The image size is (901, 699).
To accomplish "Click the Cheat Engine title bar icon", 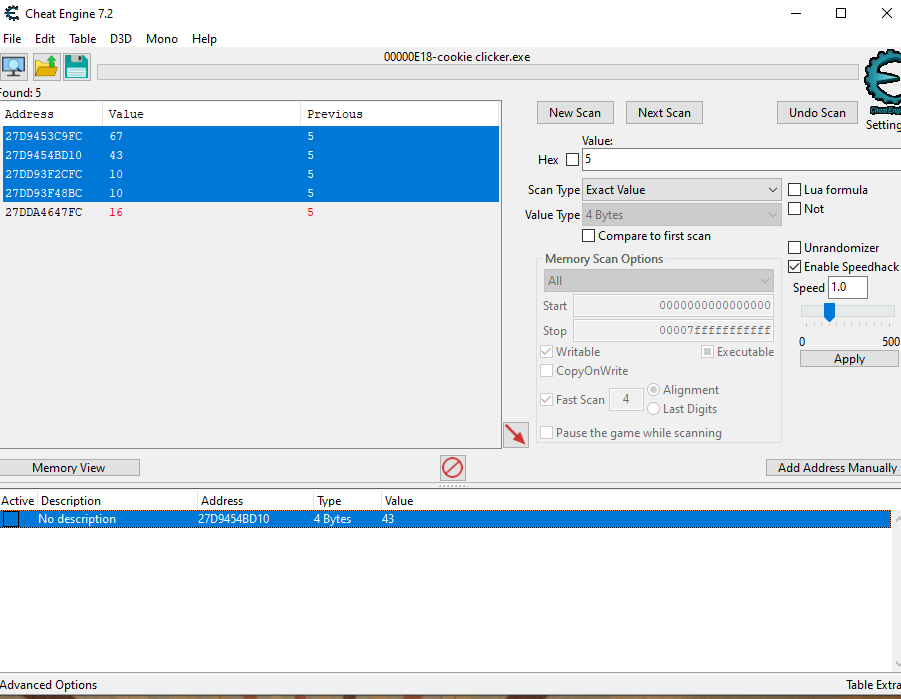I will [10, 14].
